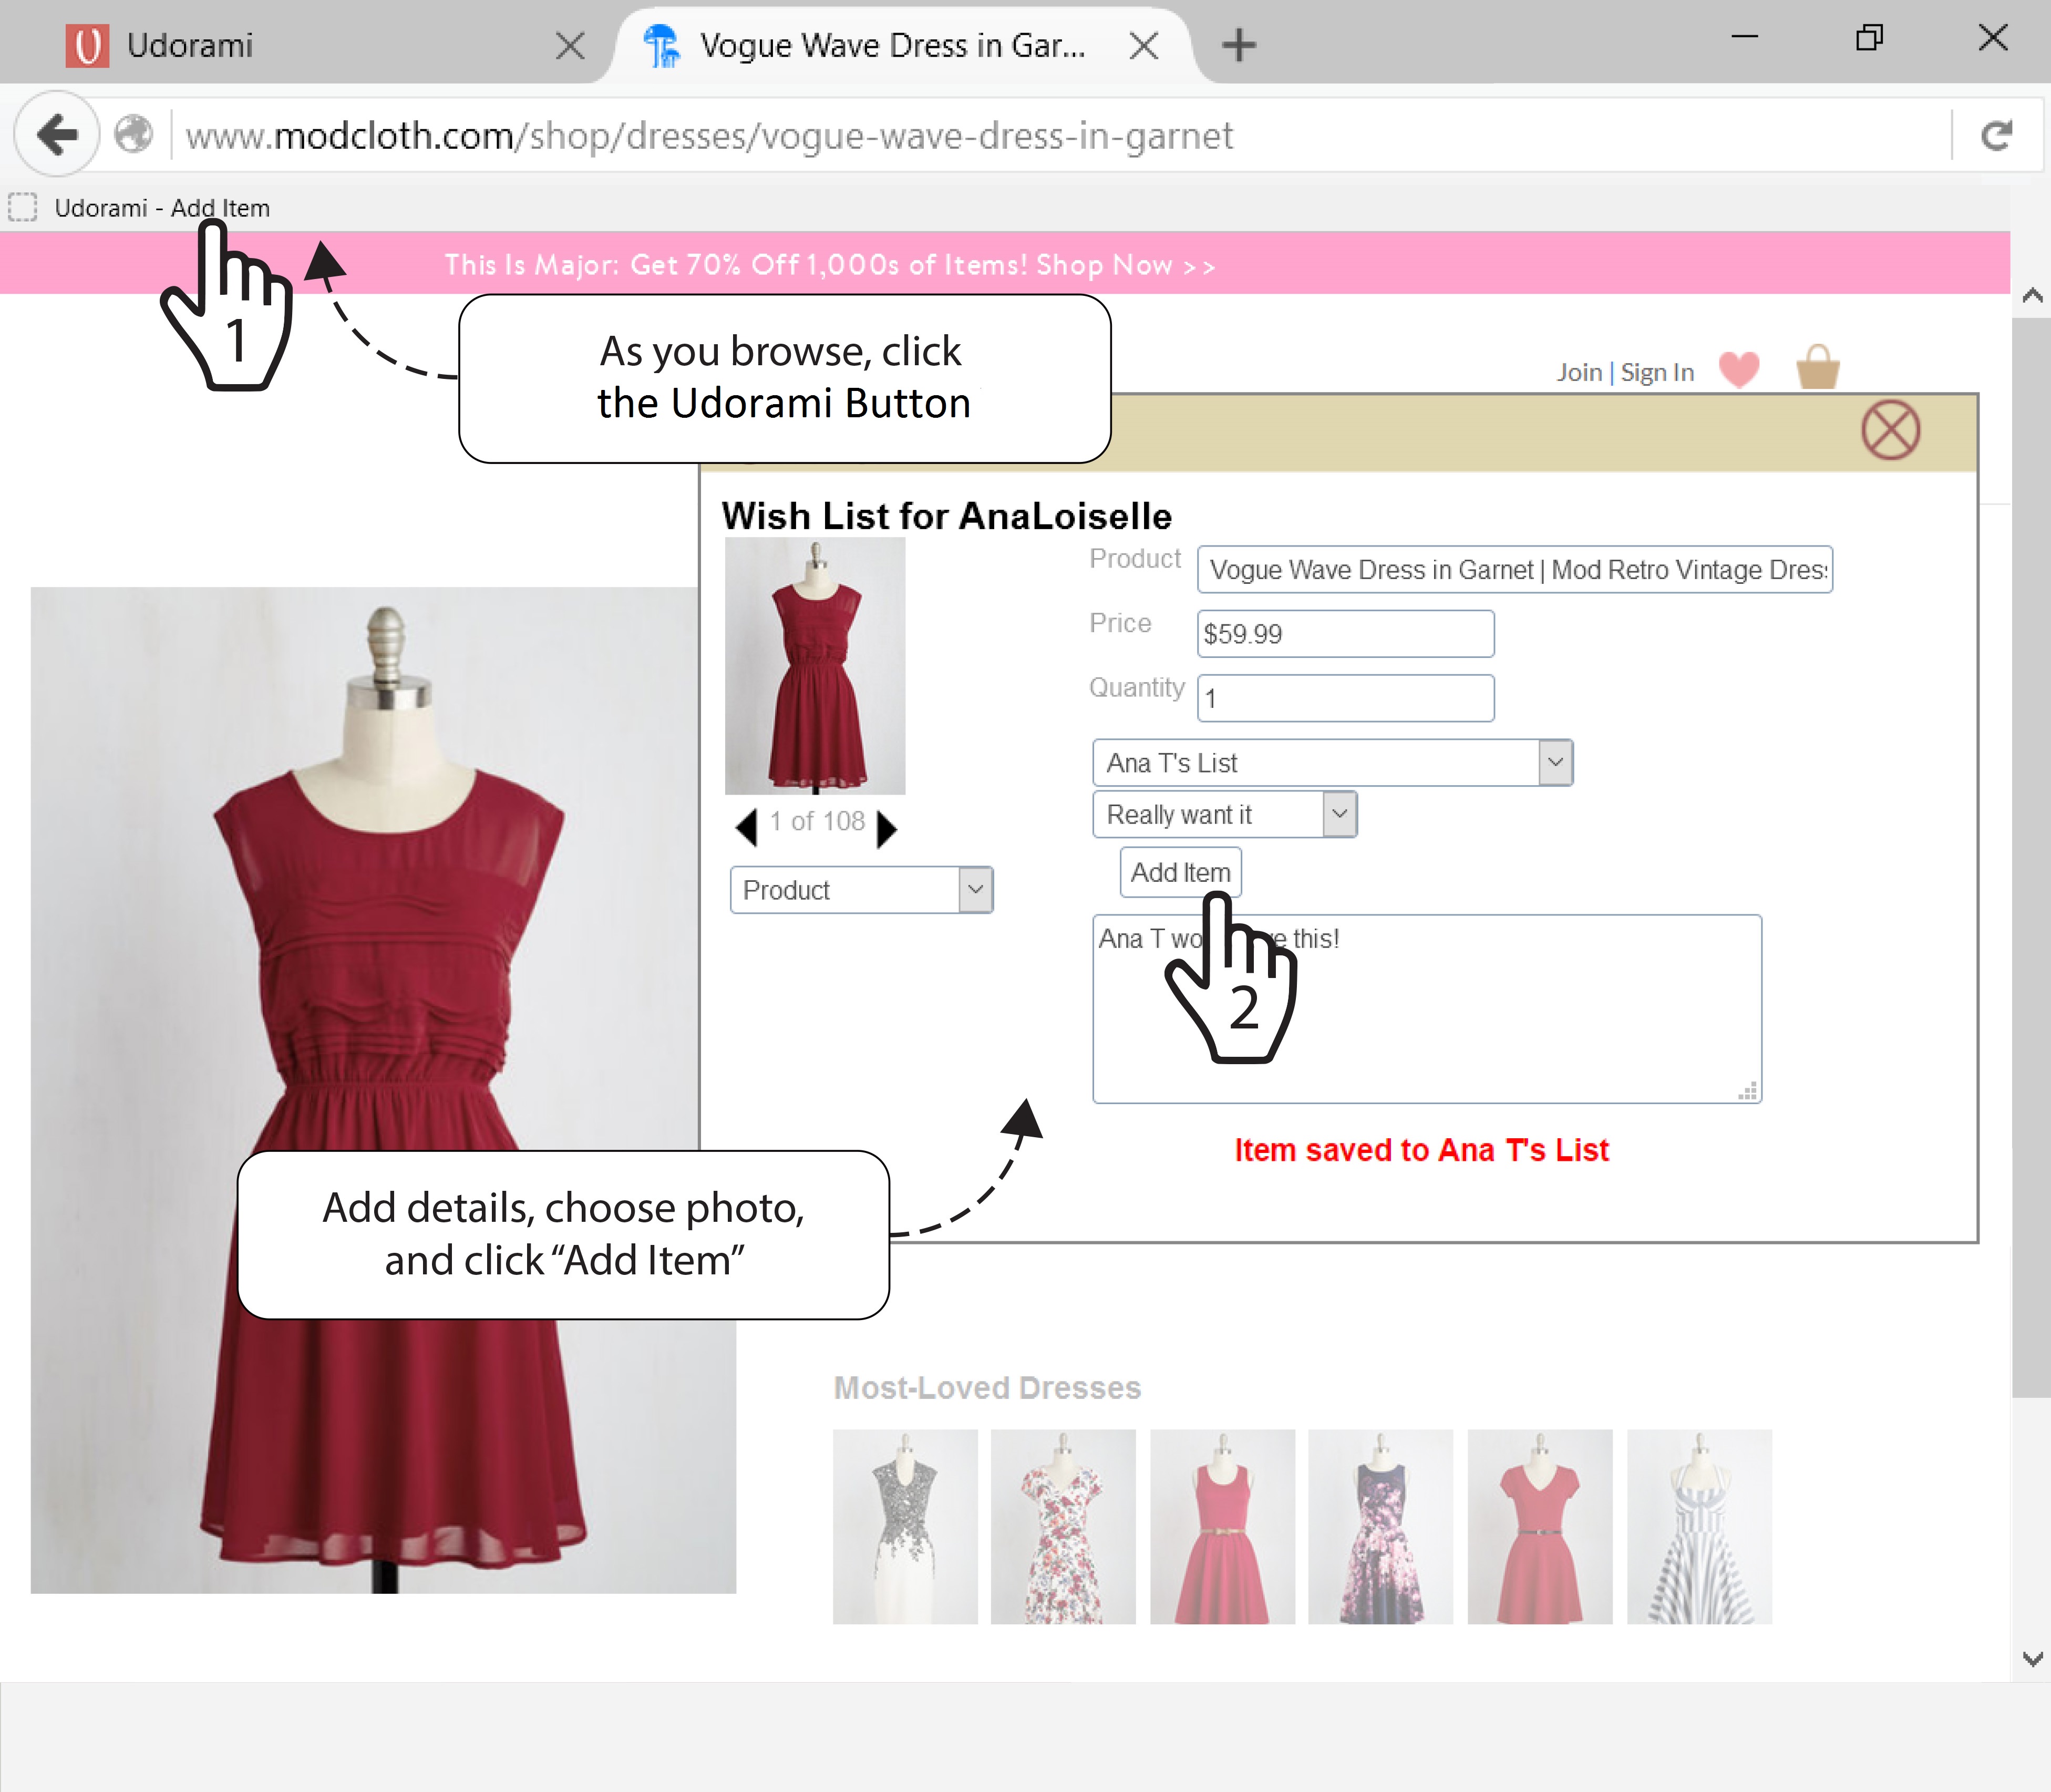Image resolution: width=2051 pixels, height=1792 pixels.
Task: Minimize the browser window
Action: tap(1745, 37)
